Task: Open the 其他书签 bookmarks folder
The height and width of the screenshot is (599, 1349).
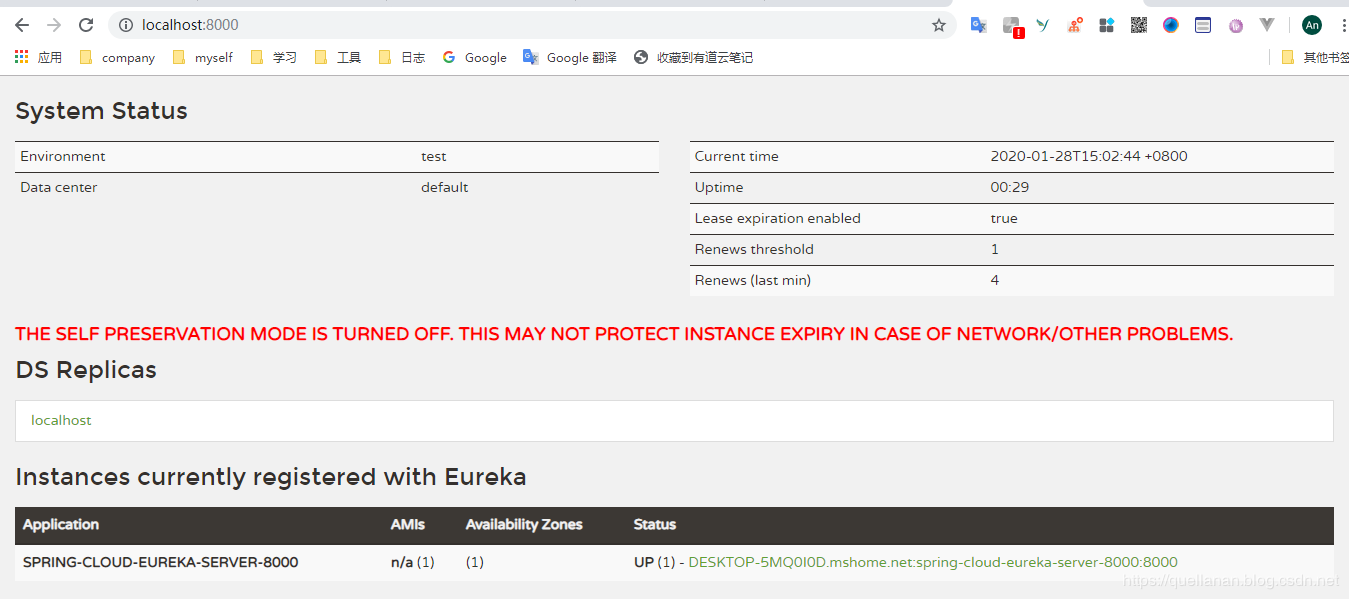Action: [1315, 58]
